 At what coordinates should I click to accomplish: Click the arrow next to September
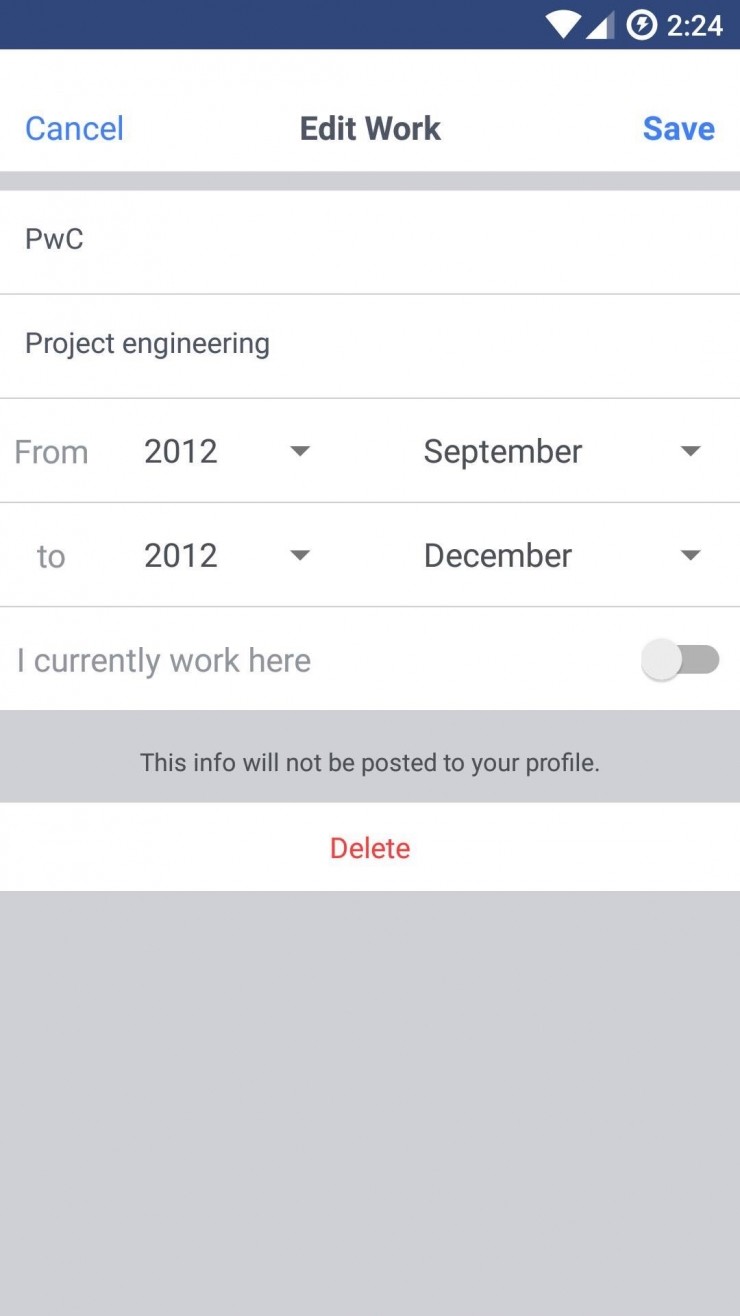690,451
